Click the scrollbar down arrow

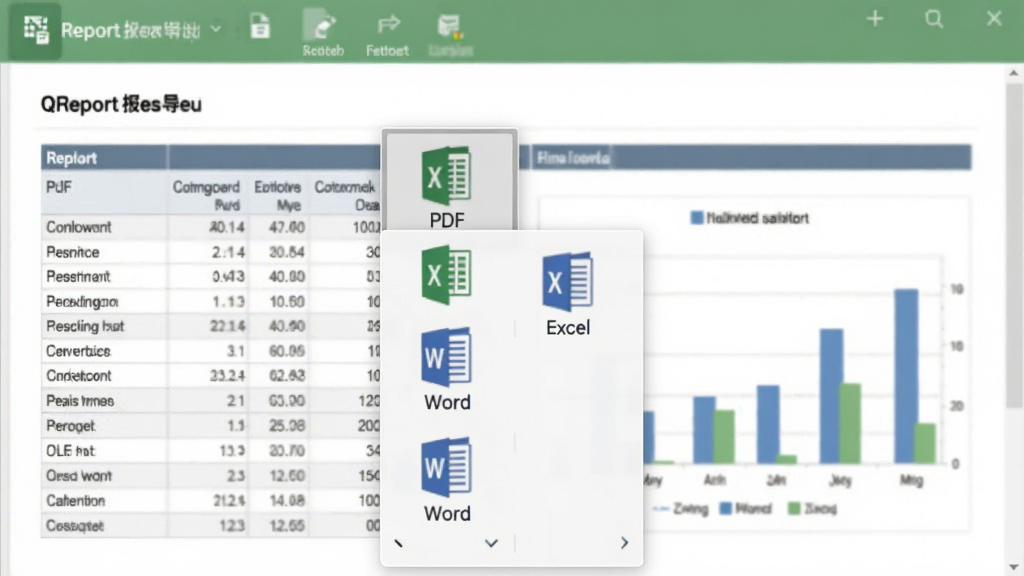point(1014,567)
